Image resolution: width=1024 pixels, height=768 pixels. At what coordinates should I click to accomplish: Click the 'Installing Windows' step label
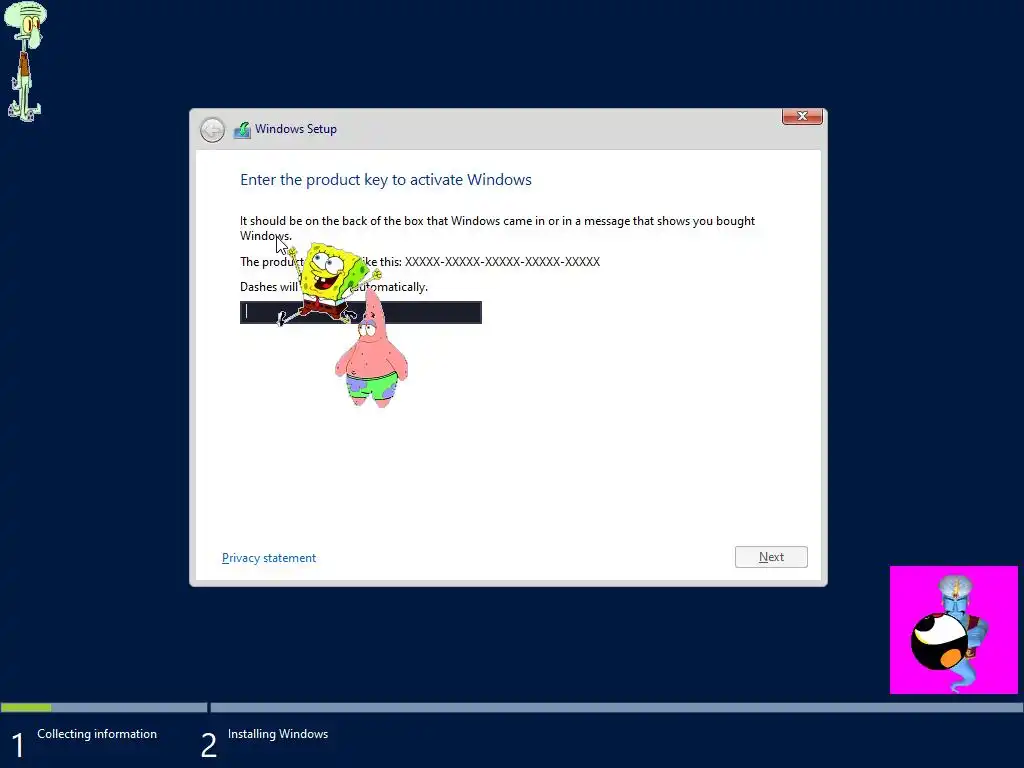point(278,734)
